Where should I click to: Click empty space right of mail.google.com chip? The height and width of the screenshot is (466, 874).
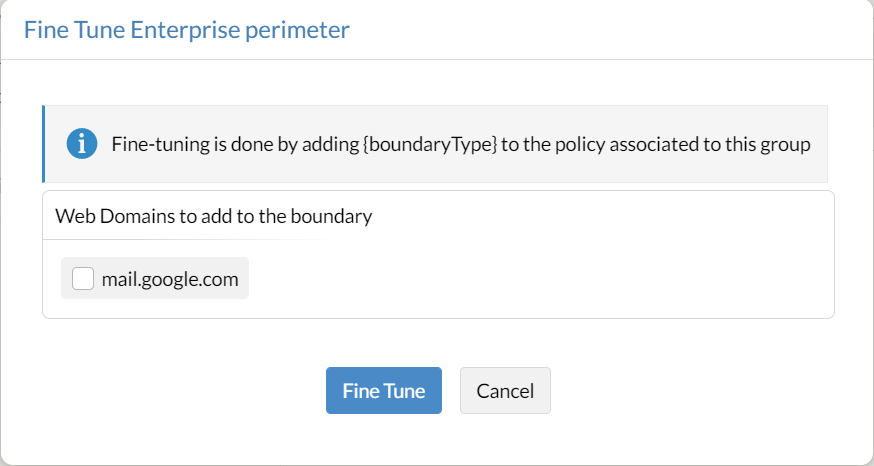(540, 279)
